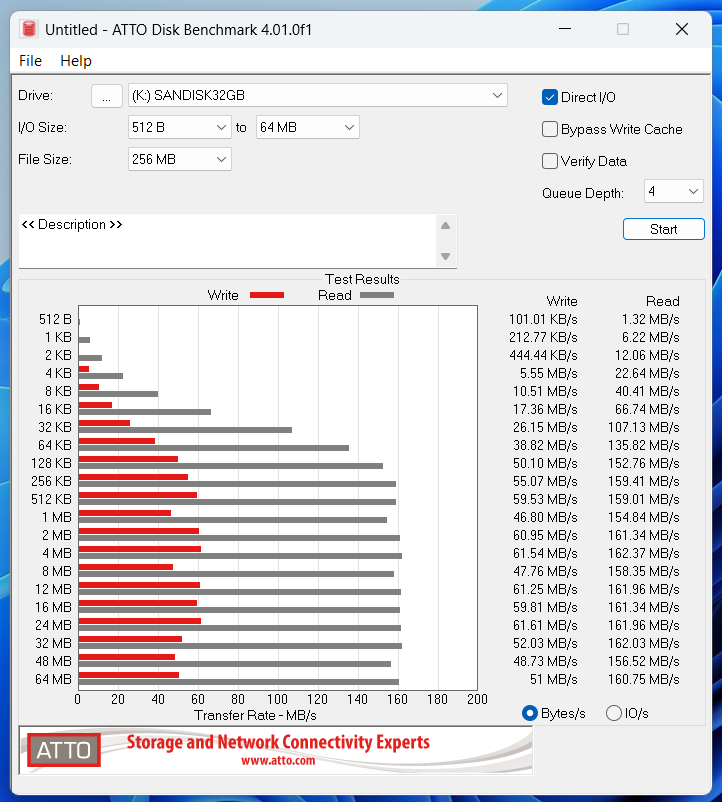Click the 8 KB read value 40.41 MB/s

647,392
